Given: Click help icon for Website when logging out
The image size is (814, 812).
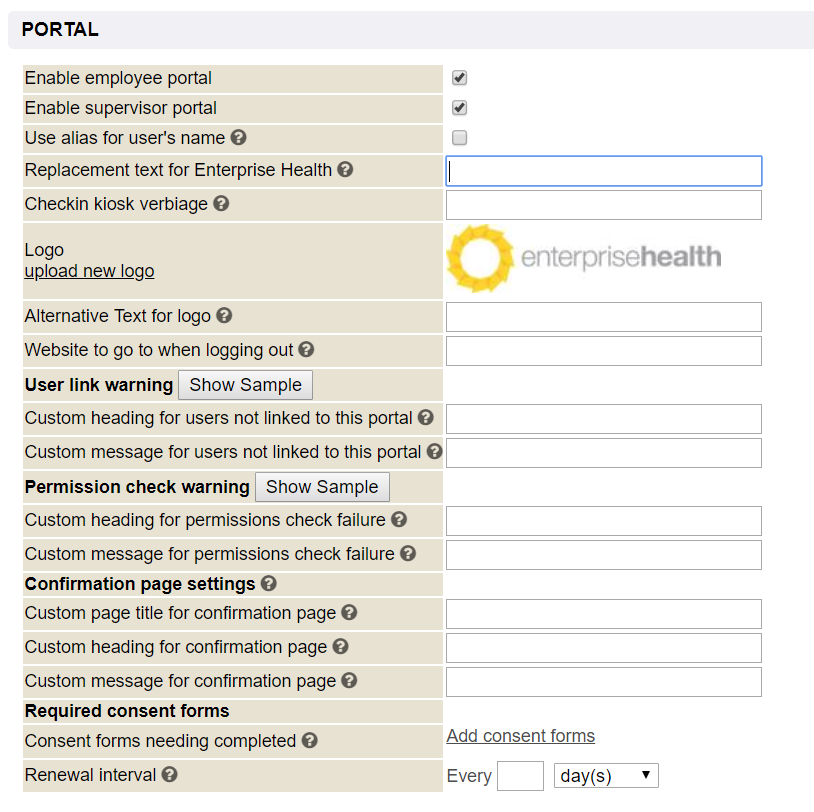Looking at the screenshot, I should 306,350.
